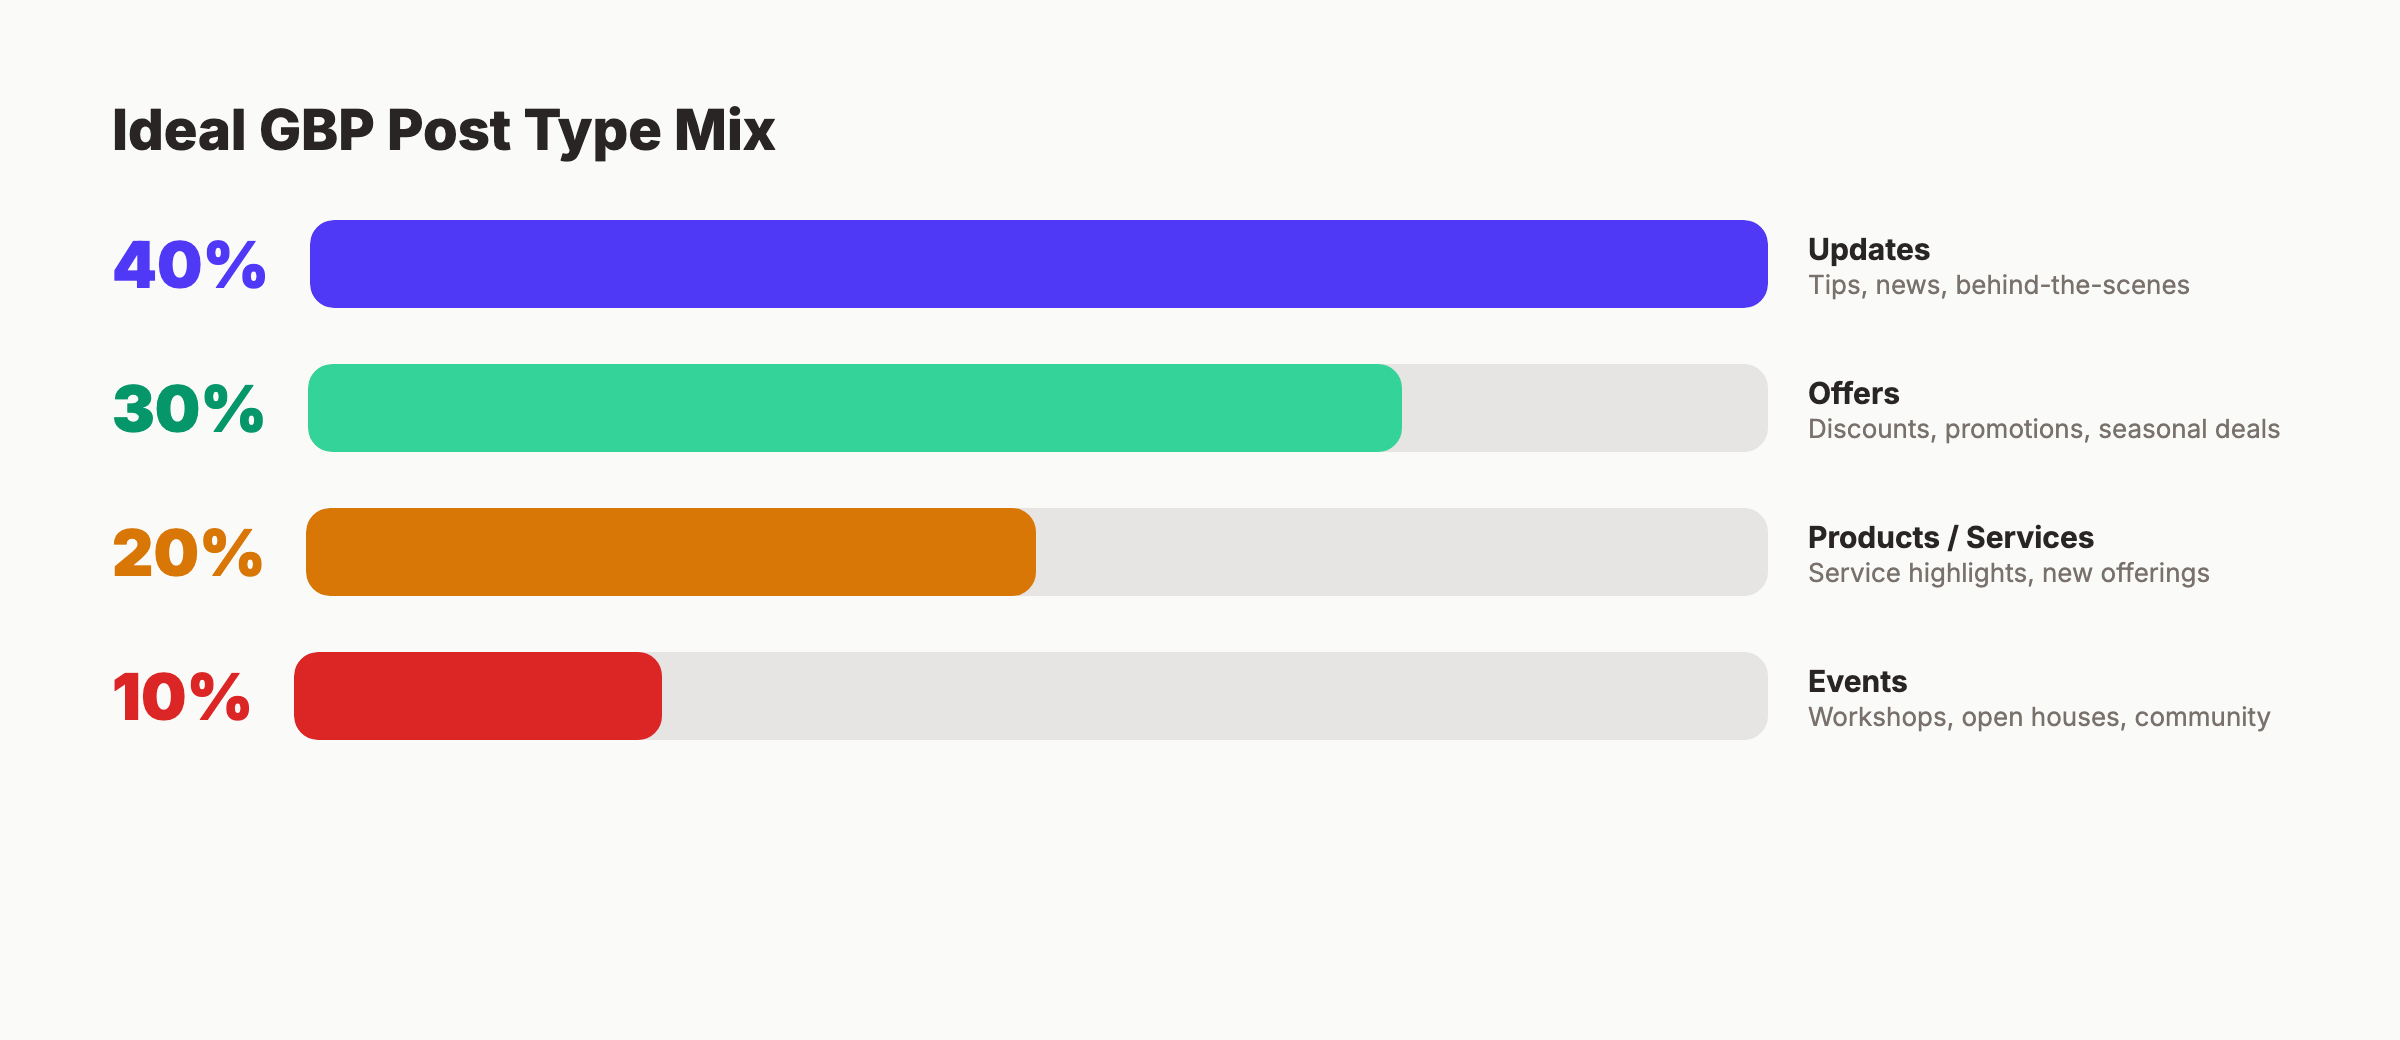Select the blue Updates progress bar
2400x1040 pixels.
coord(1038,264)
